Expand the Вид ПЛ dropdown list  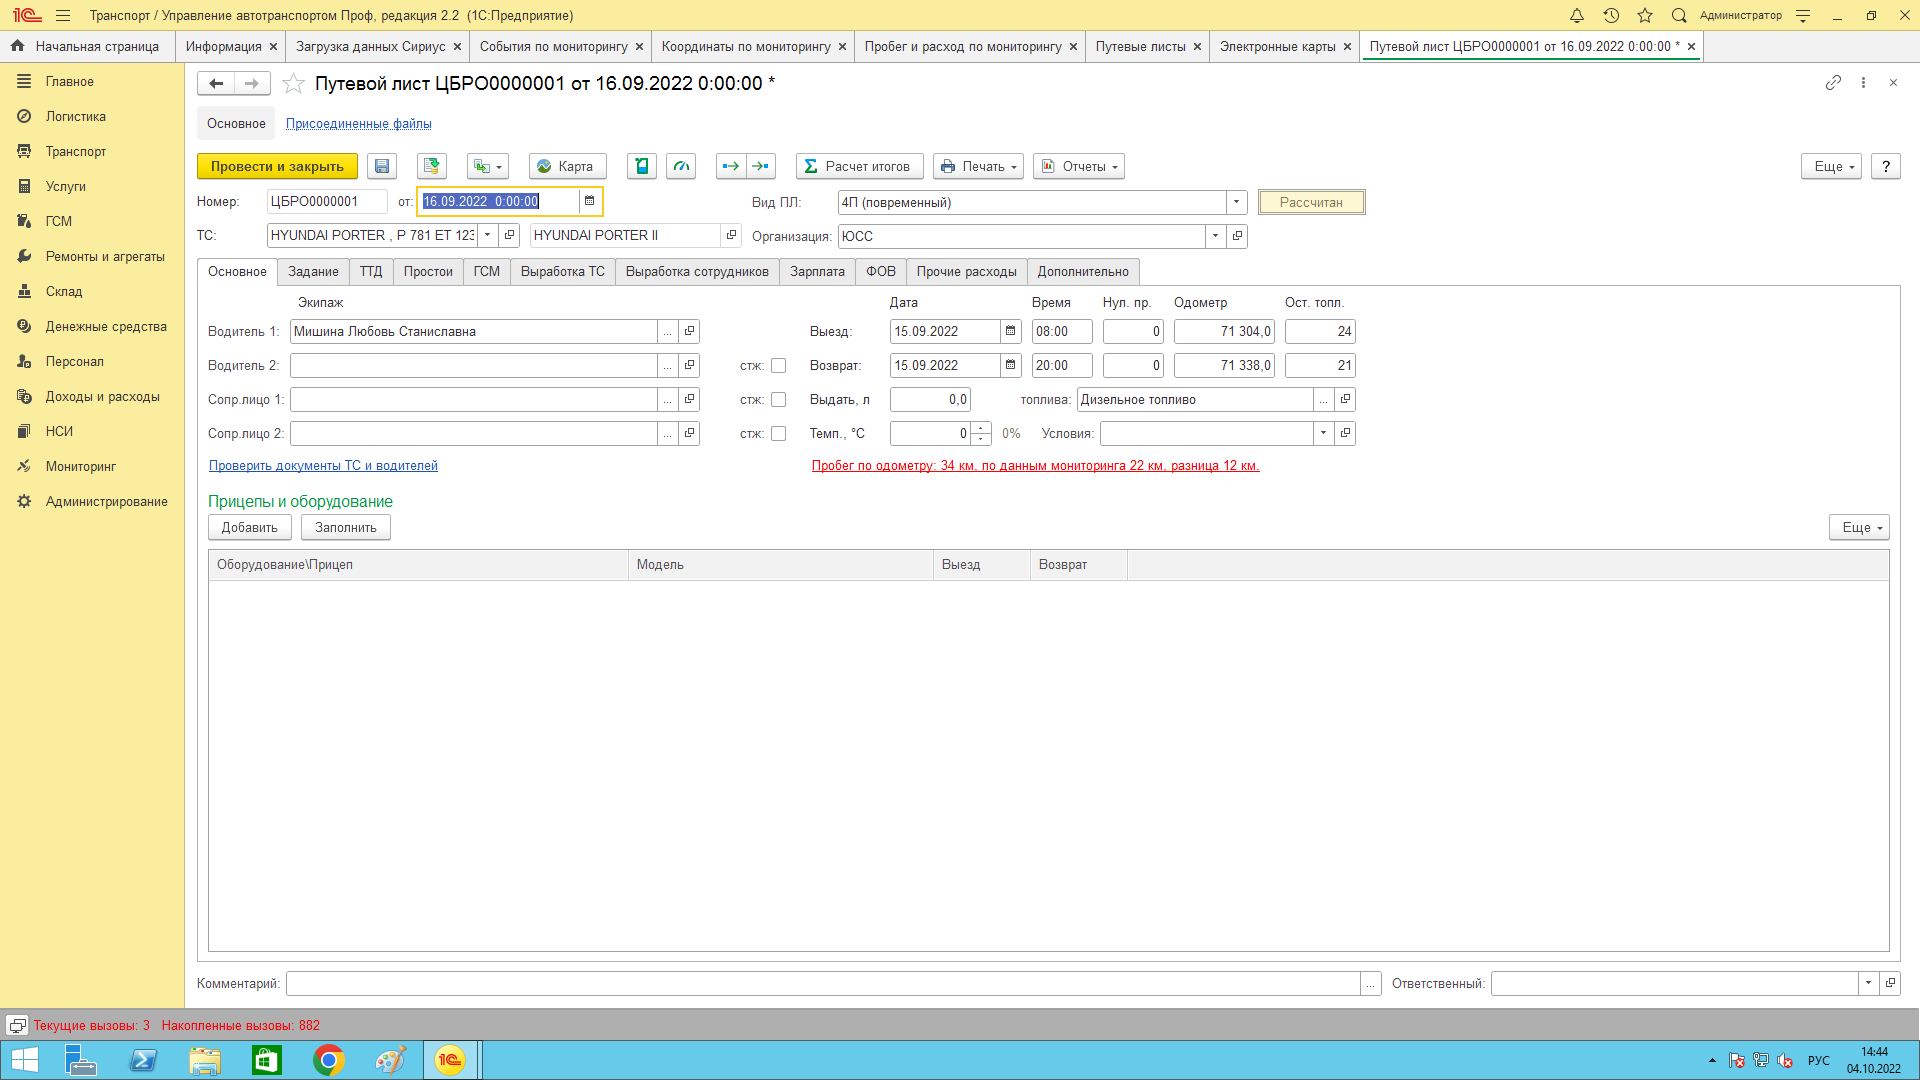point(1236,202)
